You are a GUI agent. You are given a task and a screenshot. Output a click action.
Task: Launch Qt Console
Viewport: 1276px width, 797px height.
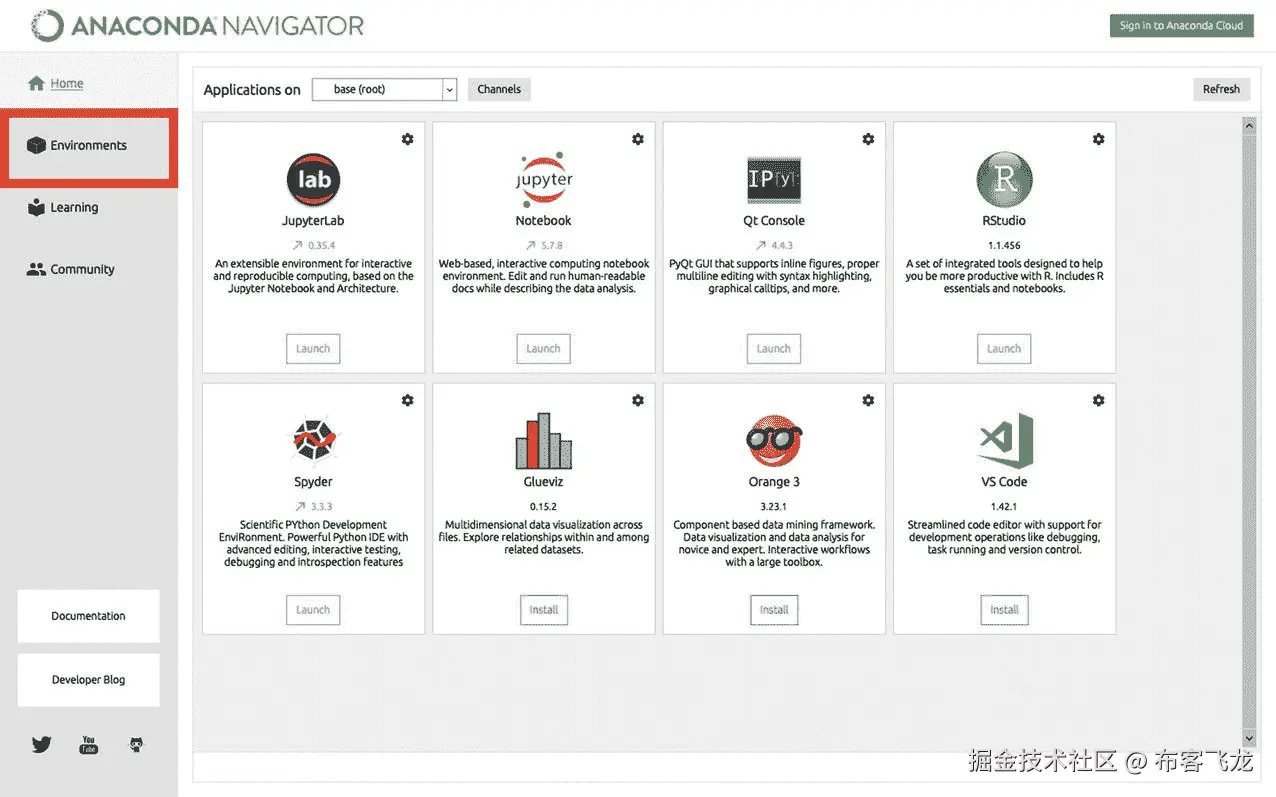774,349
